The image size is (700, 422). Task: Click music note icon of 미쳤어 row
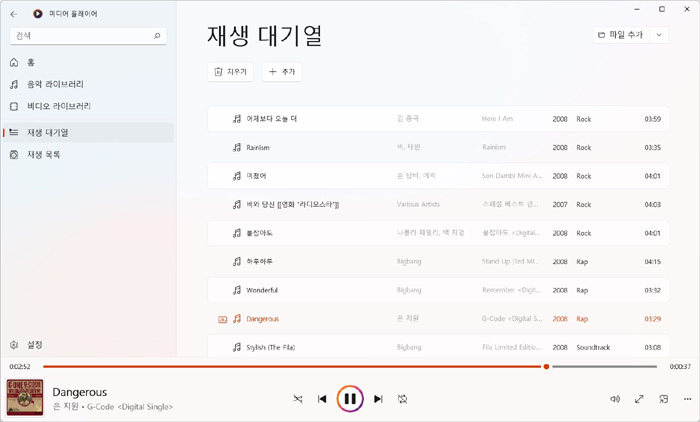237,176
